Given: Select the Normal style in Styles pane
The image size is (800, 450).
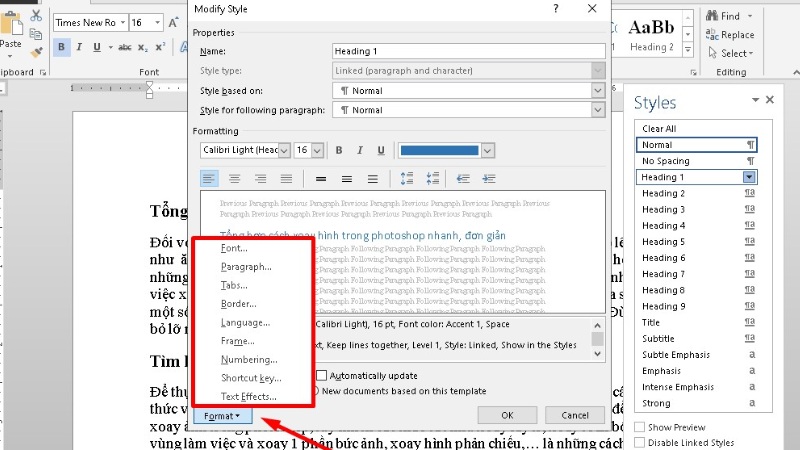Looking at the screenshot, I should point(696,145).
